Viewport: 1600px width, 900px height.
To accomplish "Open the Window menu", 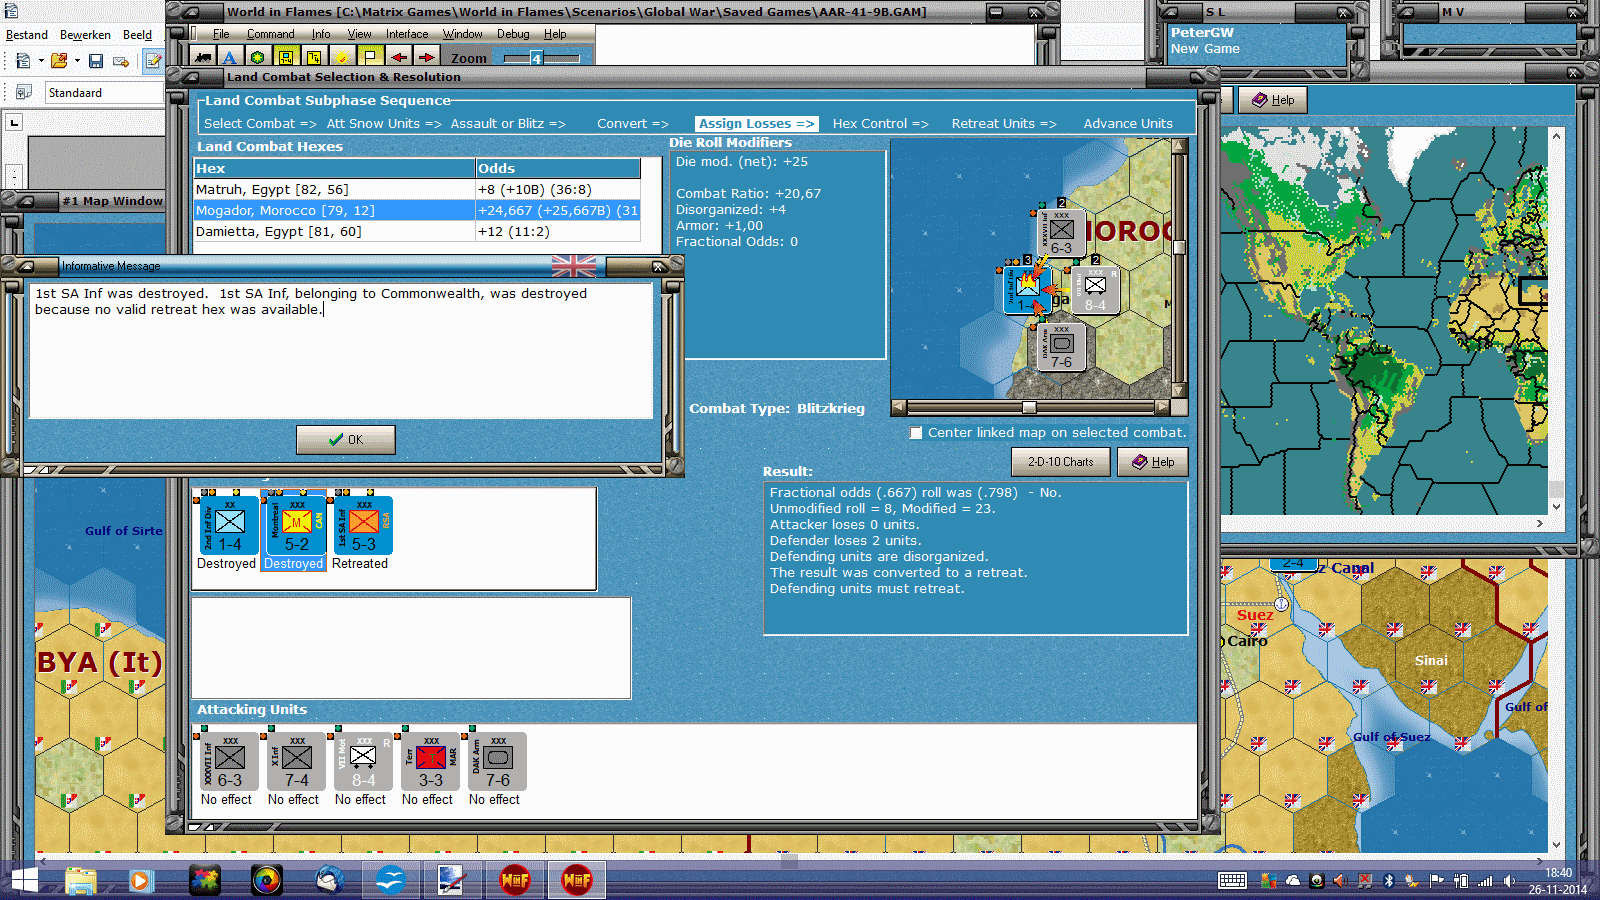I will point(462,34).
